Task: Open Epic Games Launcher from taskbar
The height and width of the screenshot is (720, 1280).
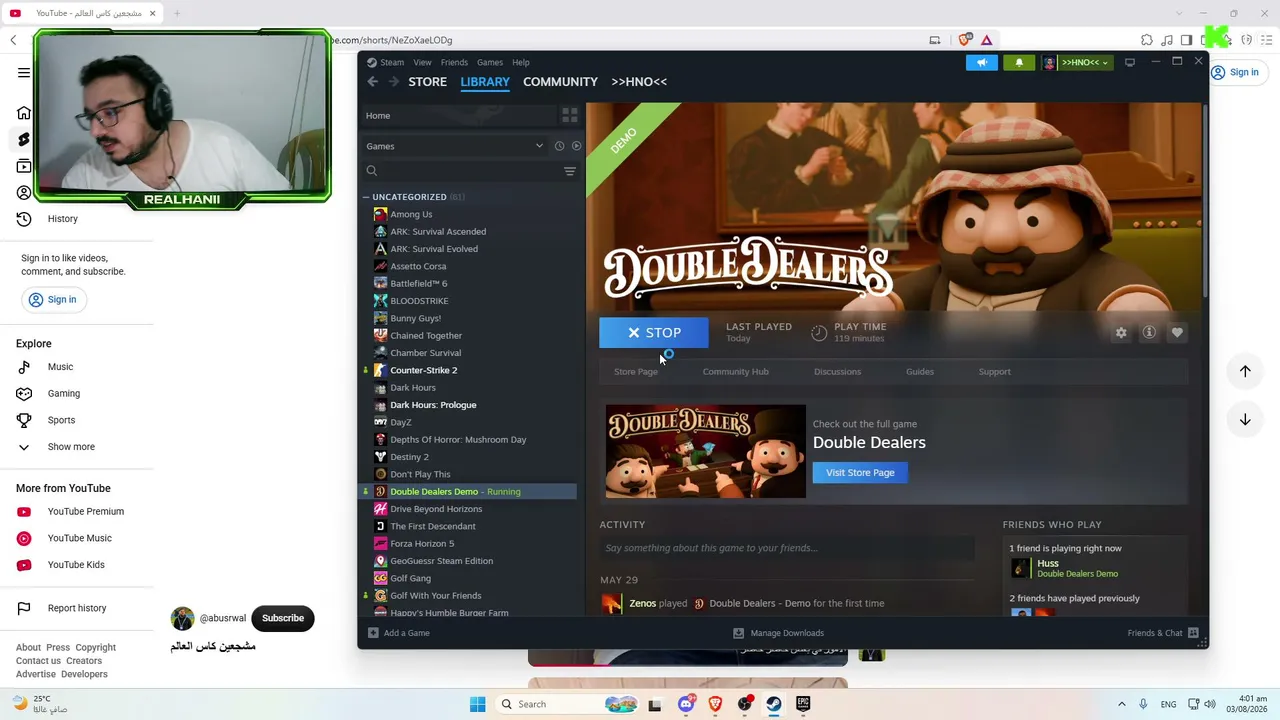Action: pyautogui.click(x=803, y=704)
